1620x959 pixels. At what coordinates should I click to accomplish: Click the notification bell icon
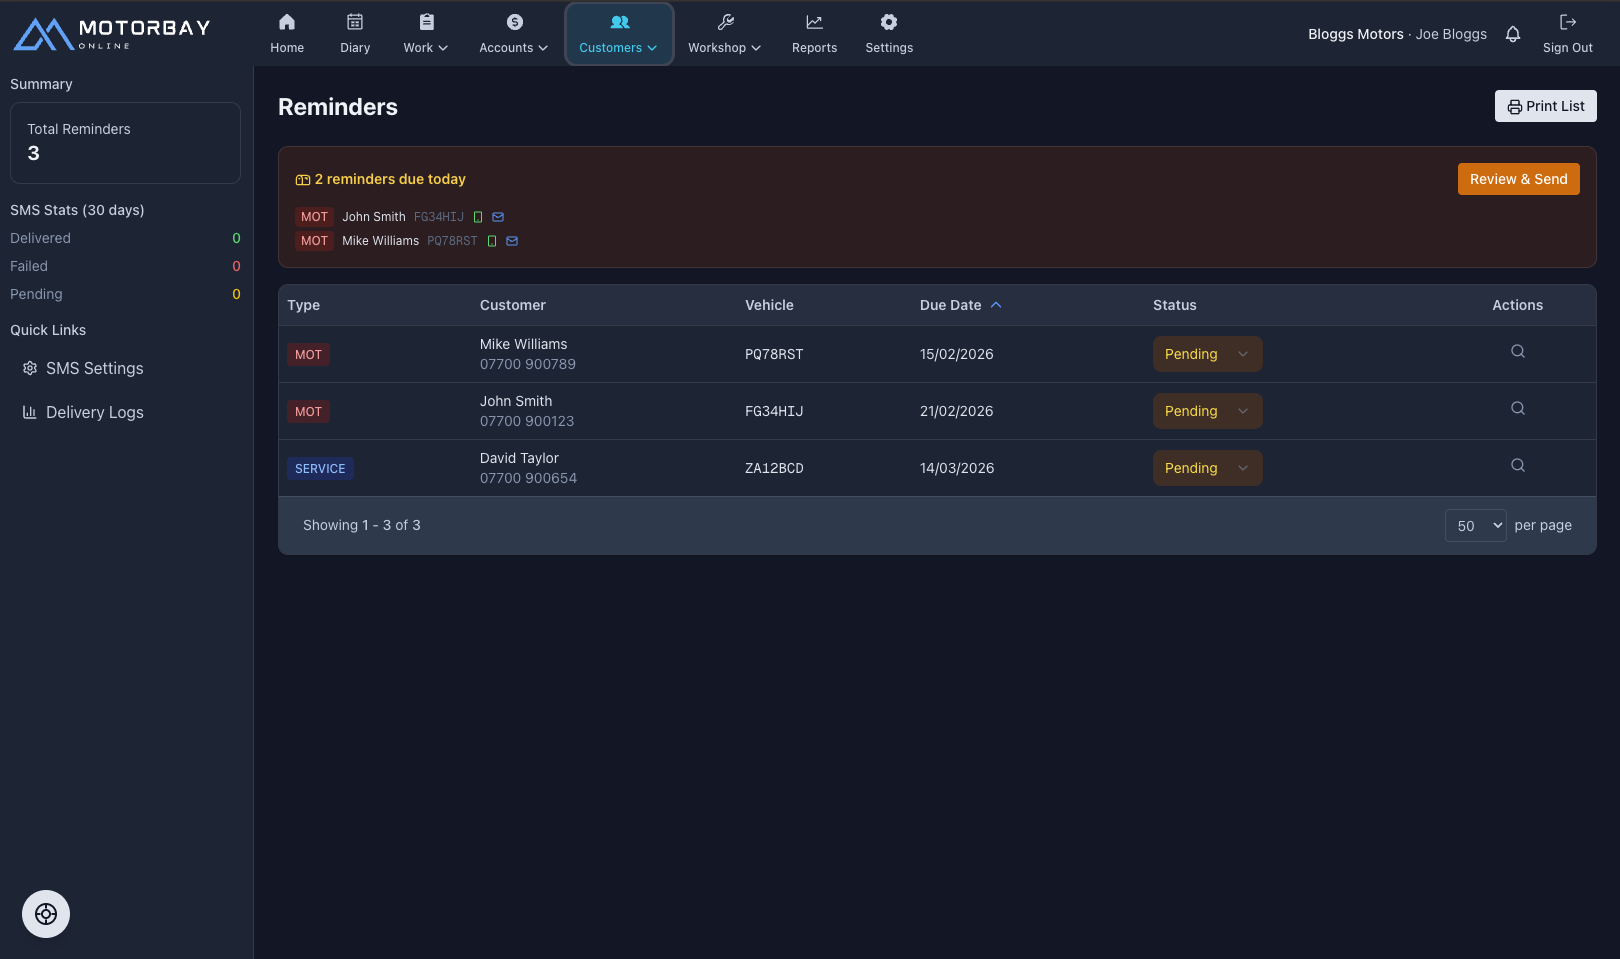point(1513,34)
